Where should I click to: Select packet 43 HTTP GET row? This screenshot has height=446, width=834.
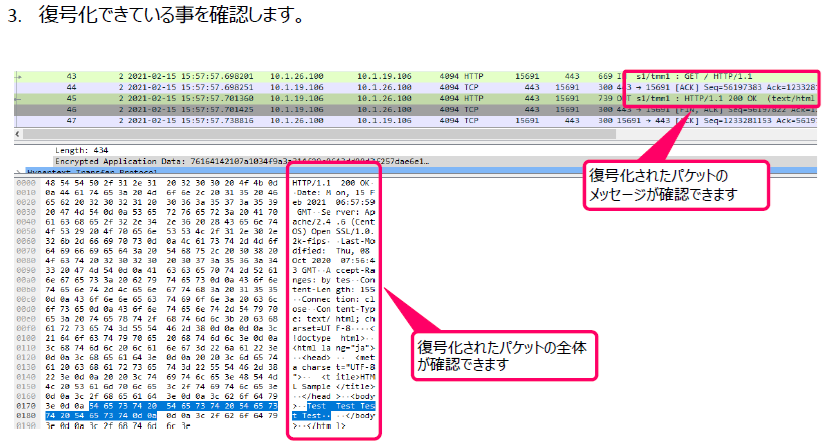[415, 77]
